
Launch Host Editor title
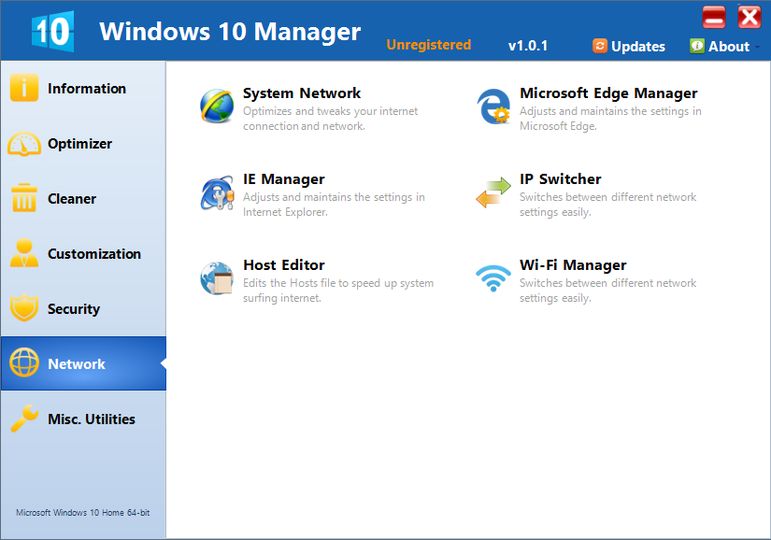[x=284, y=265]
